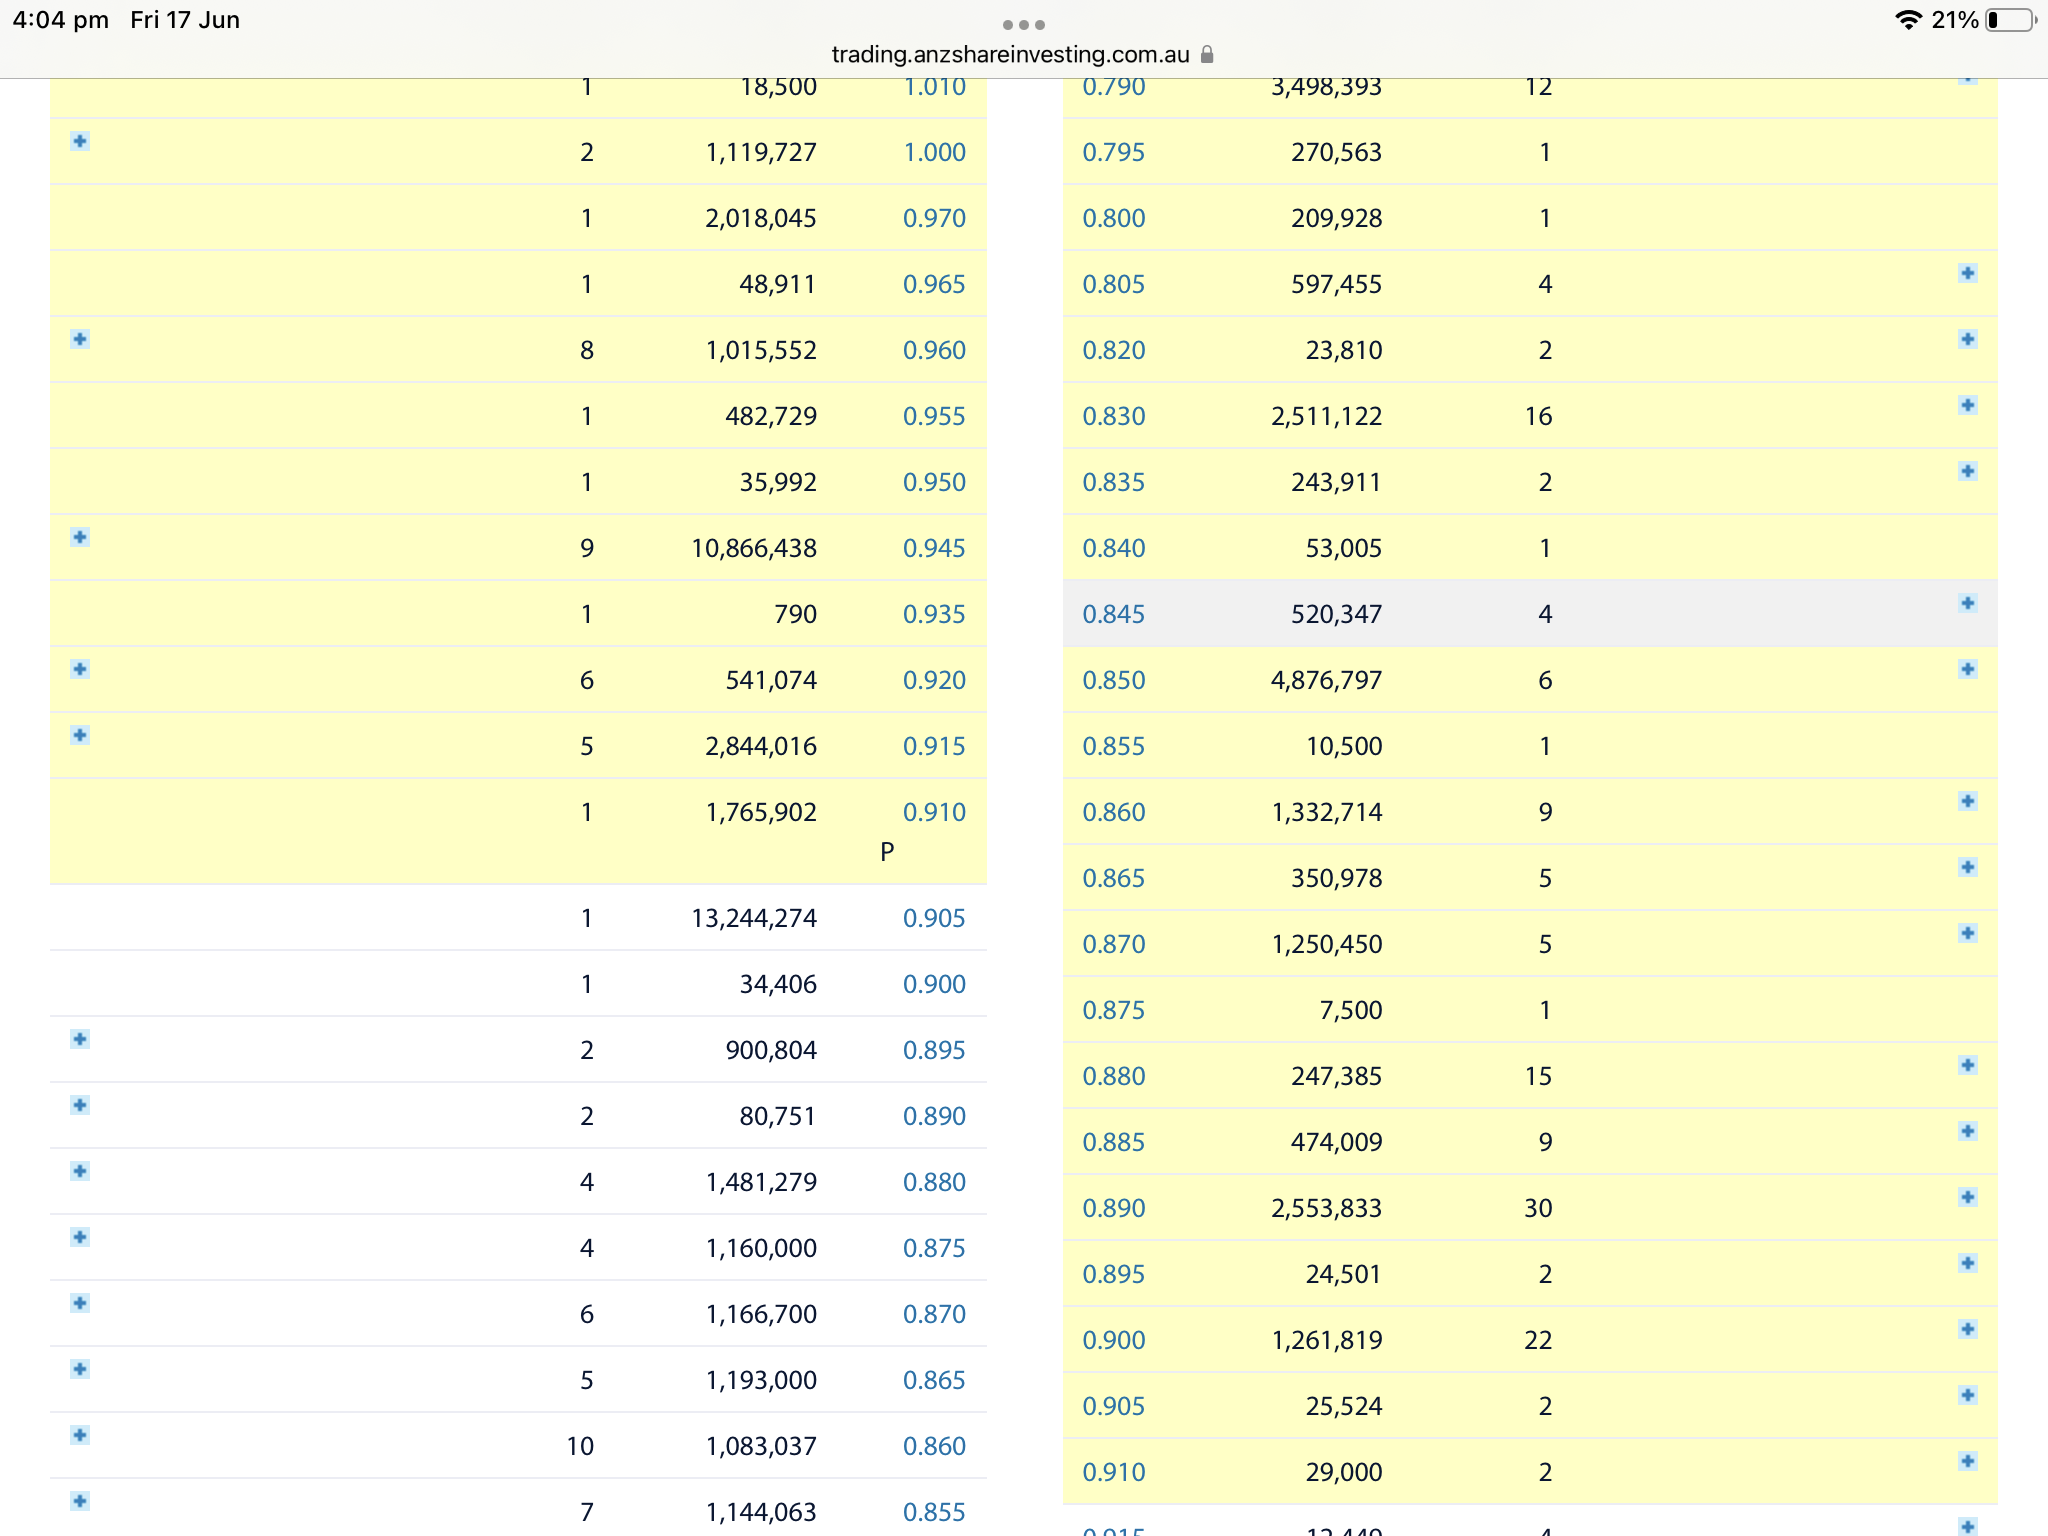Expand sell orders at 0.805 row
The width and height of the screenshot is (2048, 1536).
pyautogui.click(x=1967, y=273)
